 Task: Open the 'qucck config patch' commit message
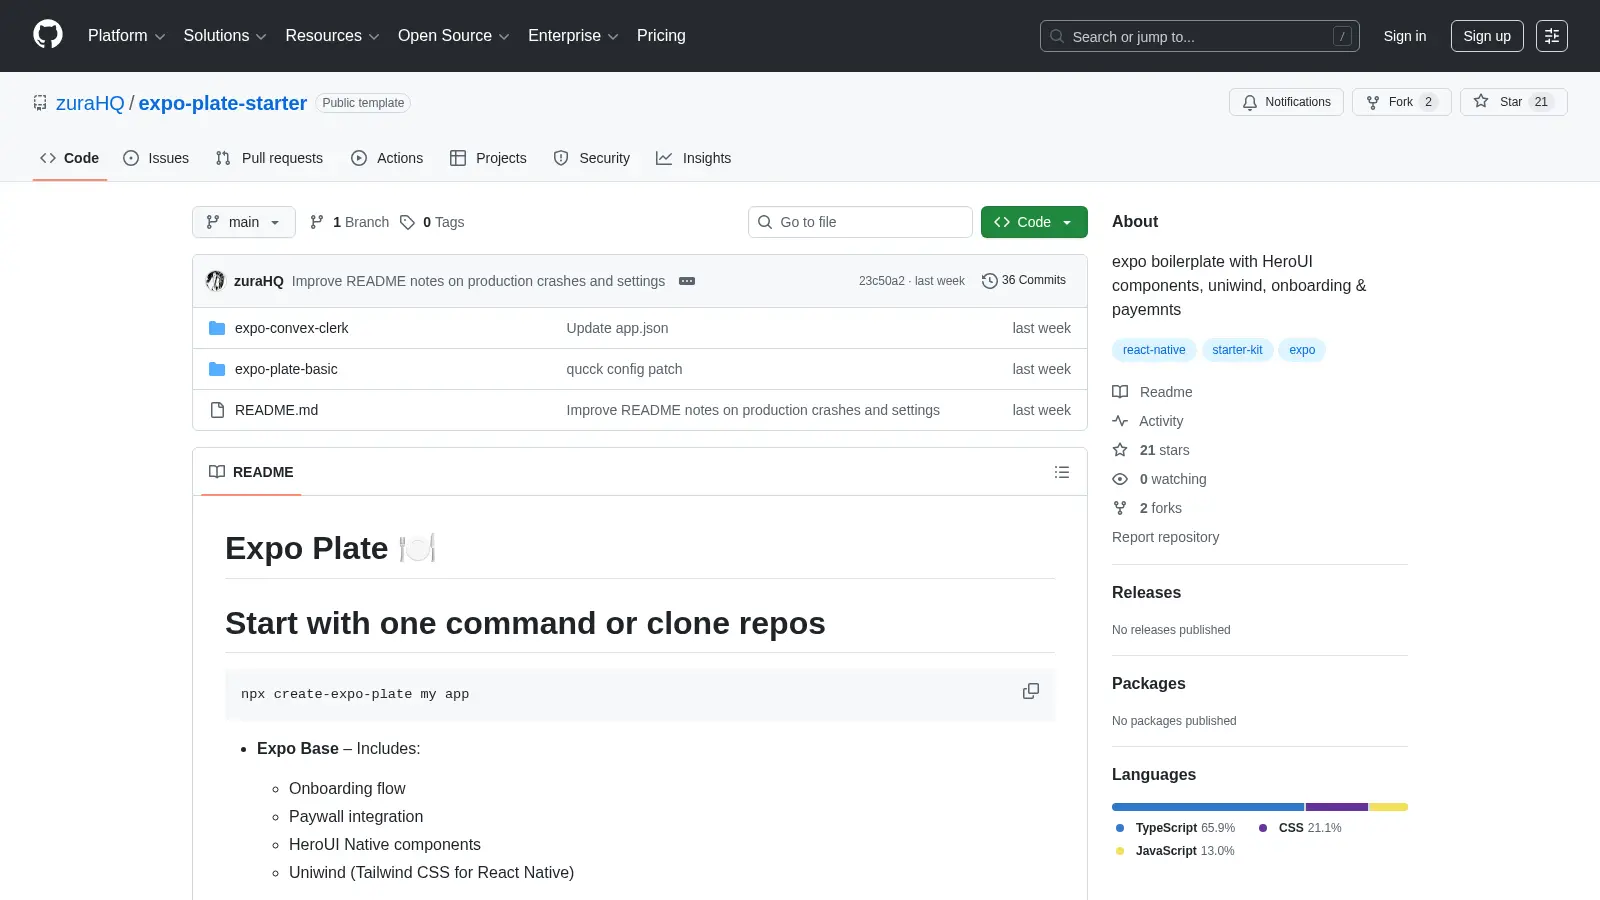(625, 369)
